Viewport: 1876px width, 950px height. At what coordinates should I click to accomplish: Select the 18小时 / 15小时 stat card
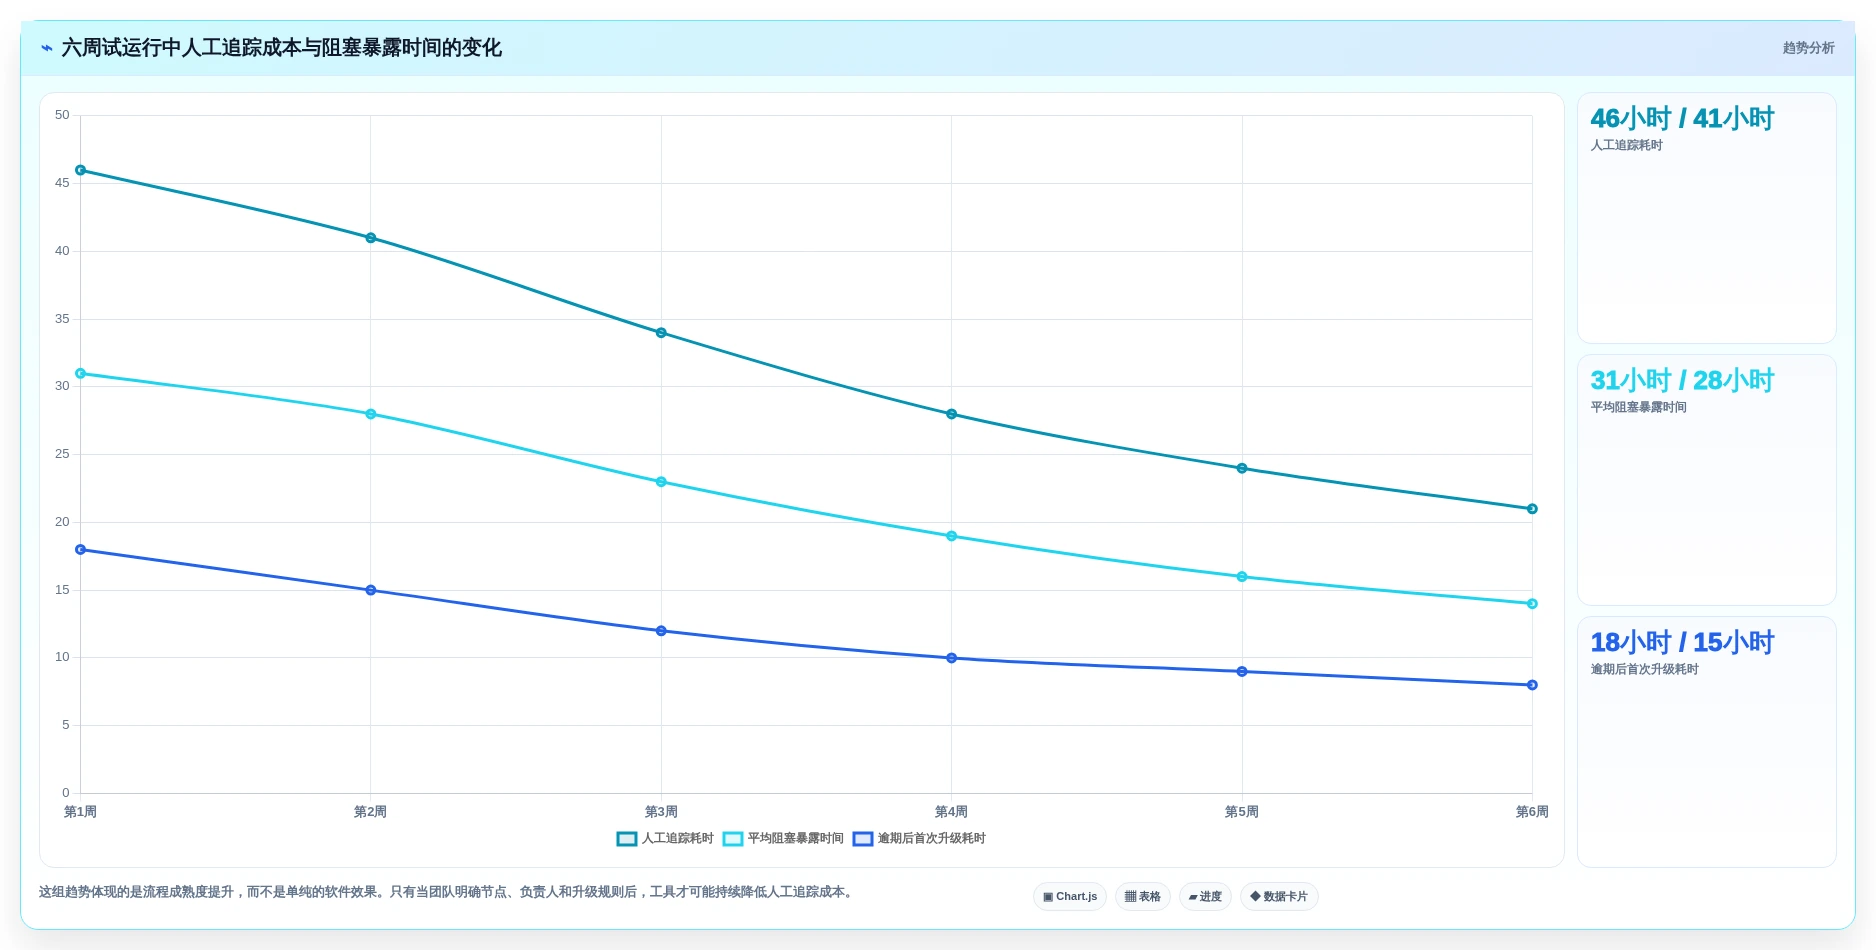(x=1707, y=742)
